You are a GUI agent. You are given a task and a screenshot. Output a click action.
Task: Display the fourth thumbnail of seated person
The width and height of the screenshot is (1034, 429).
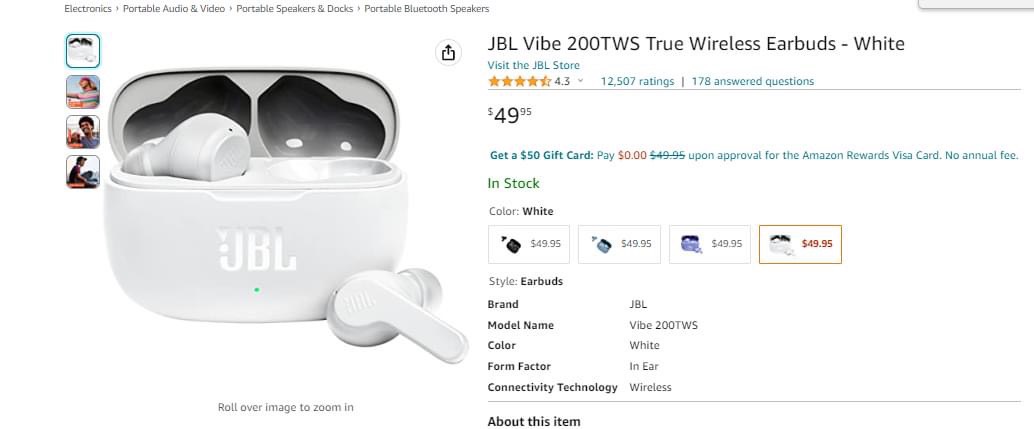coord(83,172)
